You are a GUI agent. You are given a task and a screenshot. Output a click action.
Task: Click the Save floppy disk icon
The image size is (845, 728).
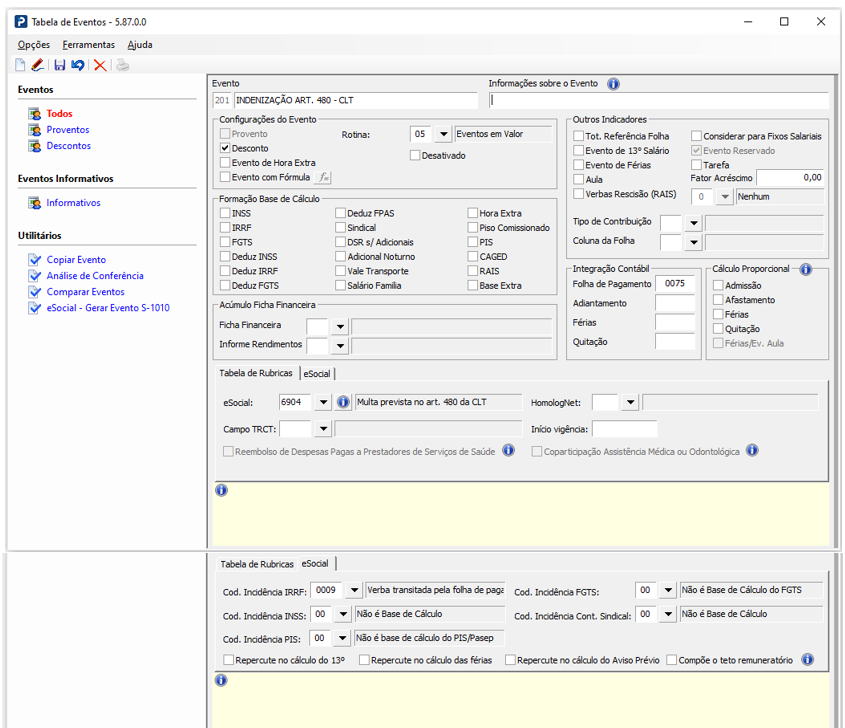click(60, 65)
